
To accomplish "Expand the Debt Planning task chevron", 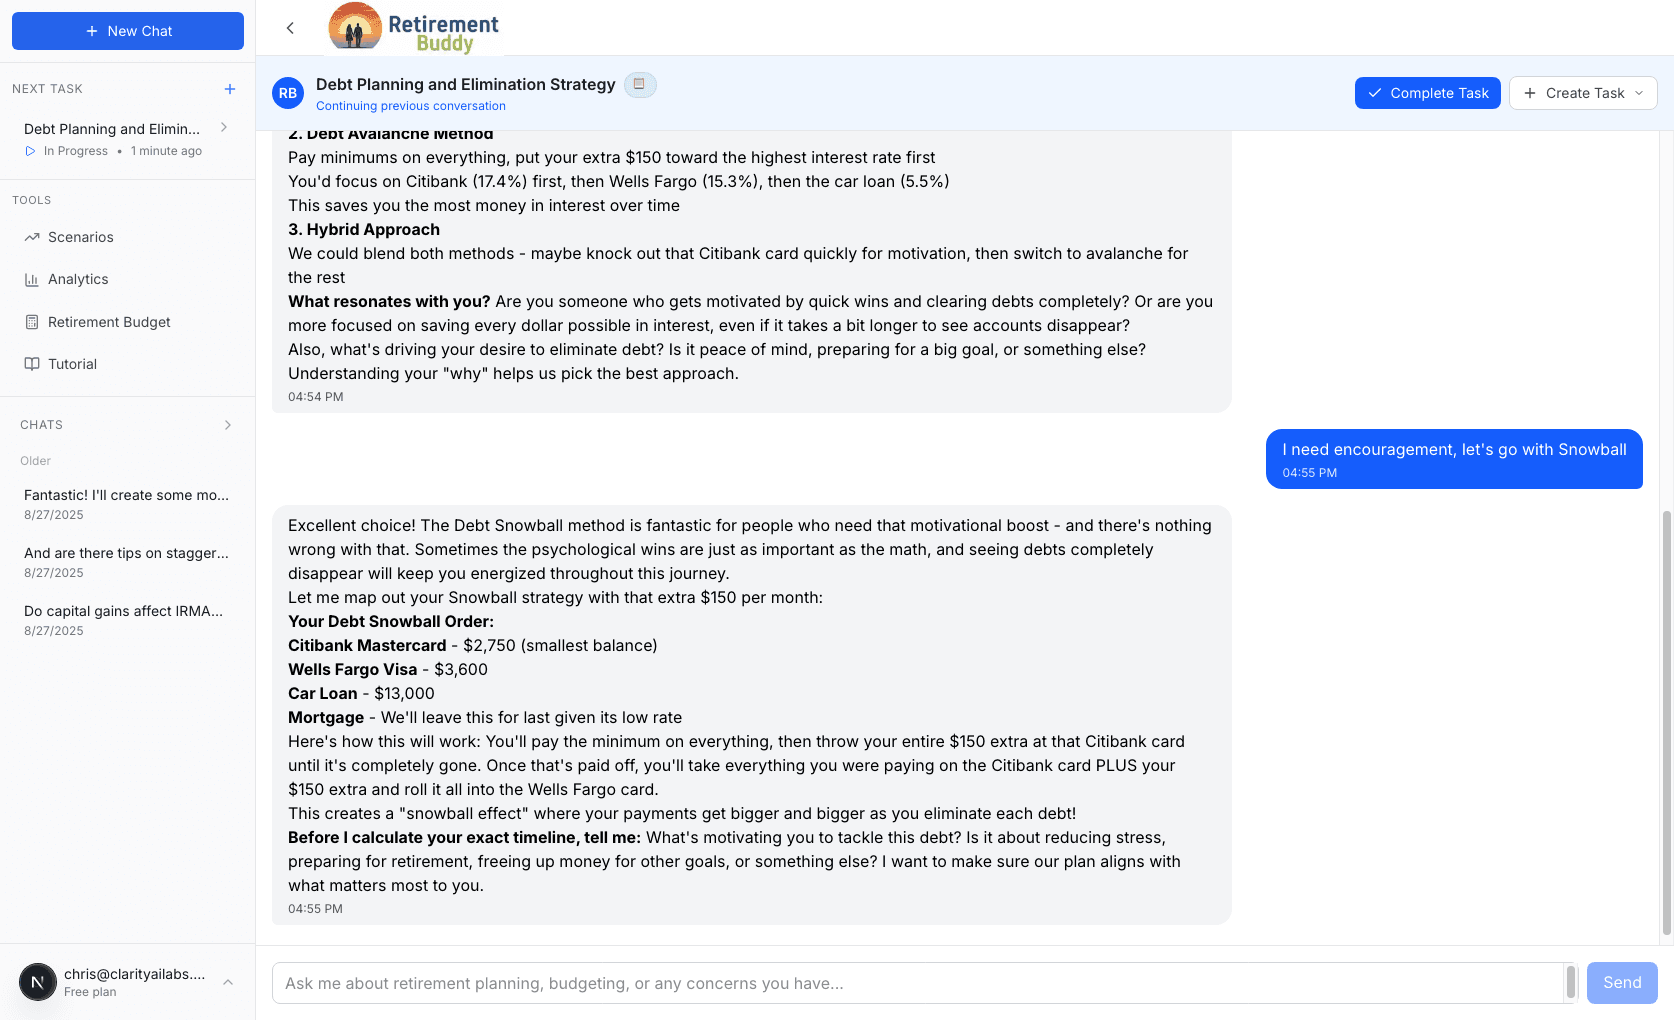I will tap(224, 128).
